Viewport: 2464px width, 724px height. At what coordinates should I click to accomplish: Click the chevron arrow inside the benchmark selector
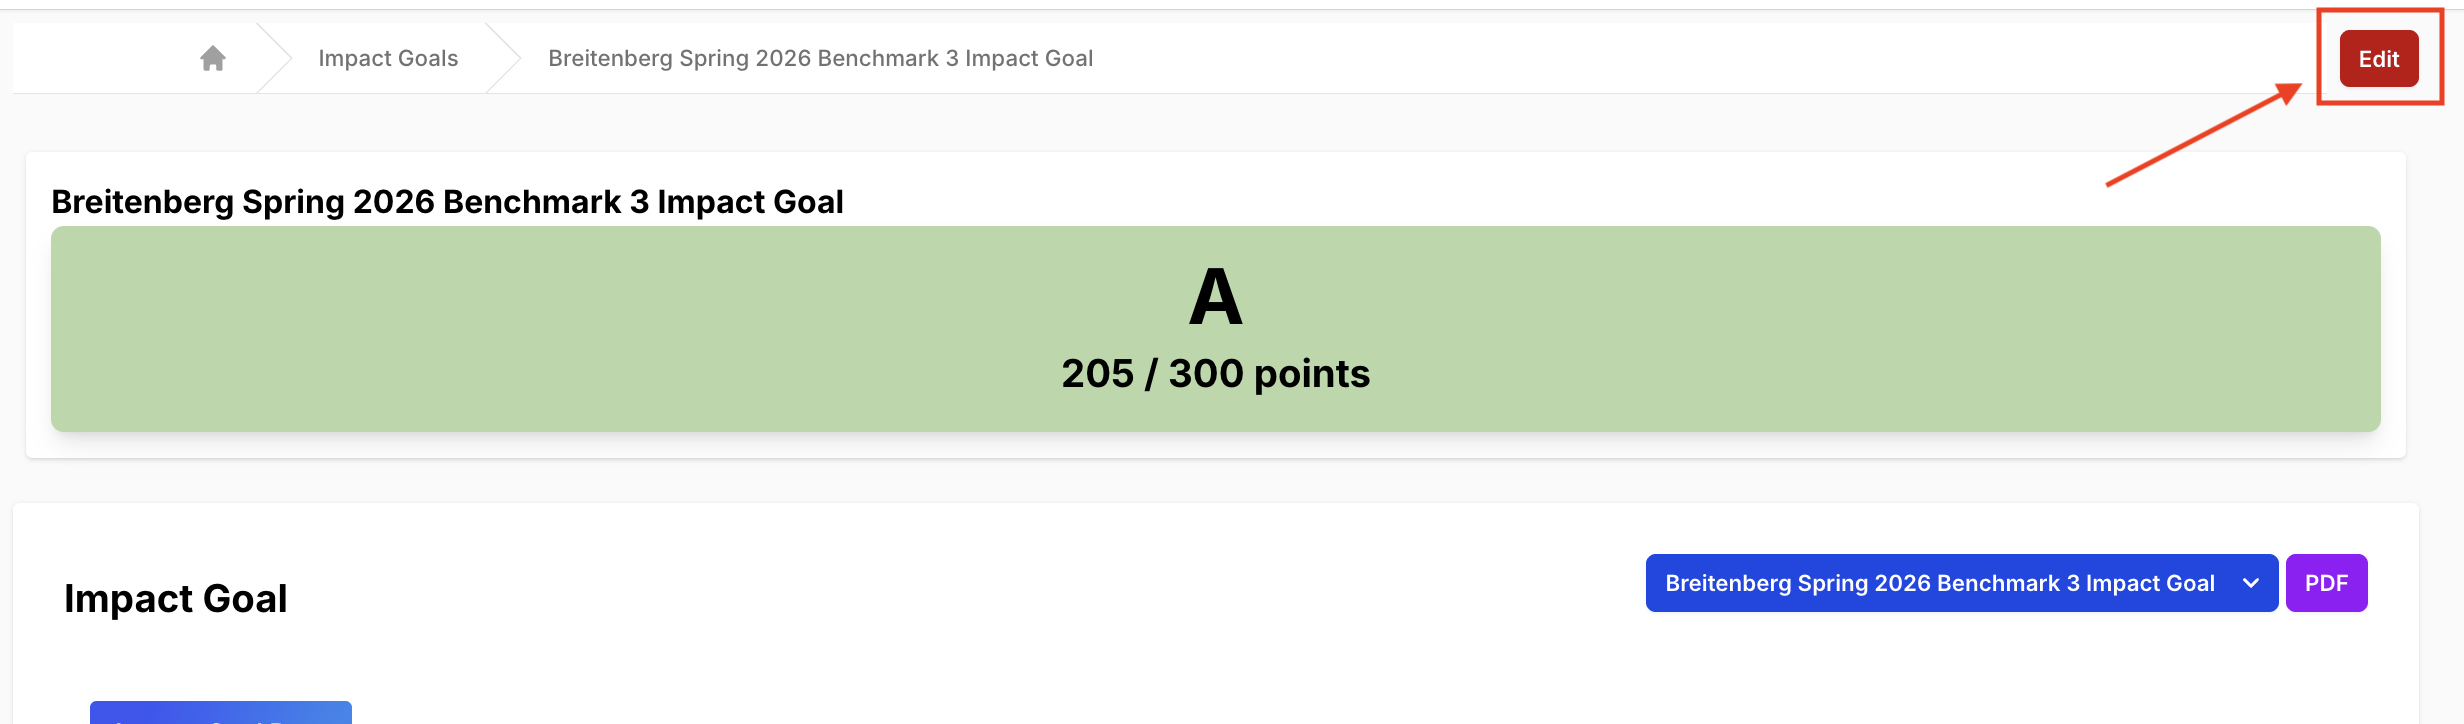2250,582
